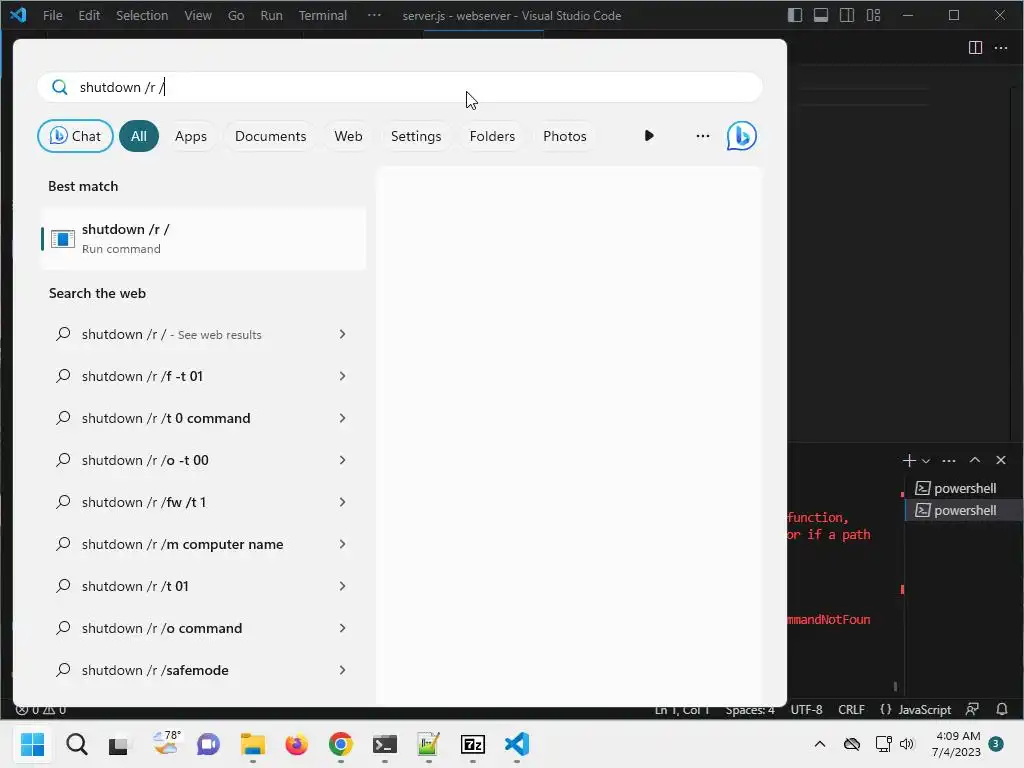This screenshot has height=768, width=1024.
Task: Open the Go menu in VS Code
Action: coord(236,15)
